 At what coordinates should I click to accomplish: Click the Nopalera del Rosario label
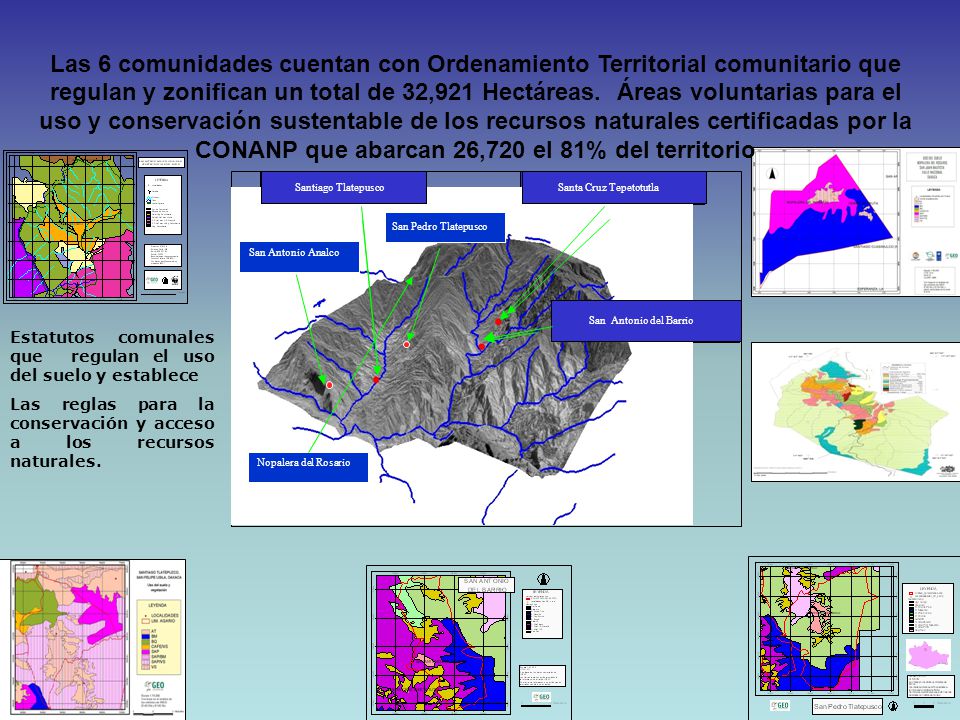click(308, 467)
